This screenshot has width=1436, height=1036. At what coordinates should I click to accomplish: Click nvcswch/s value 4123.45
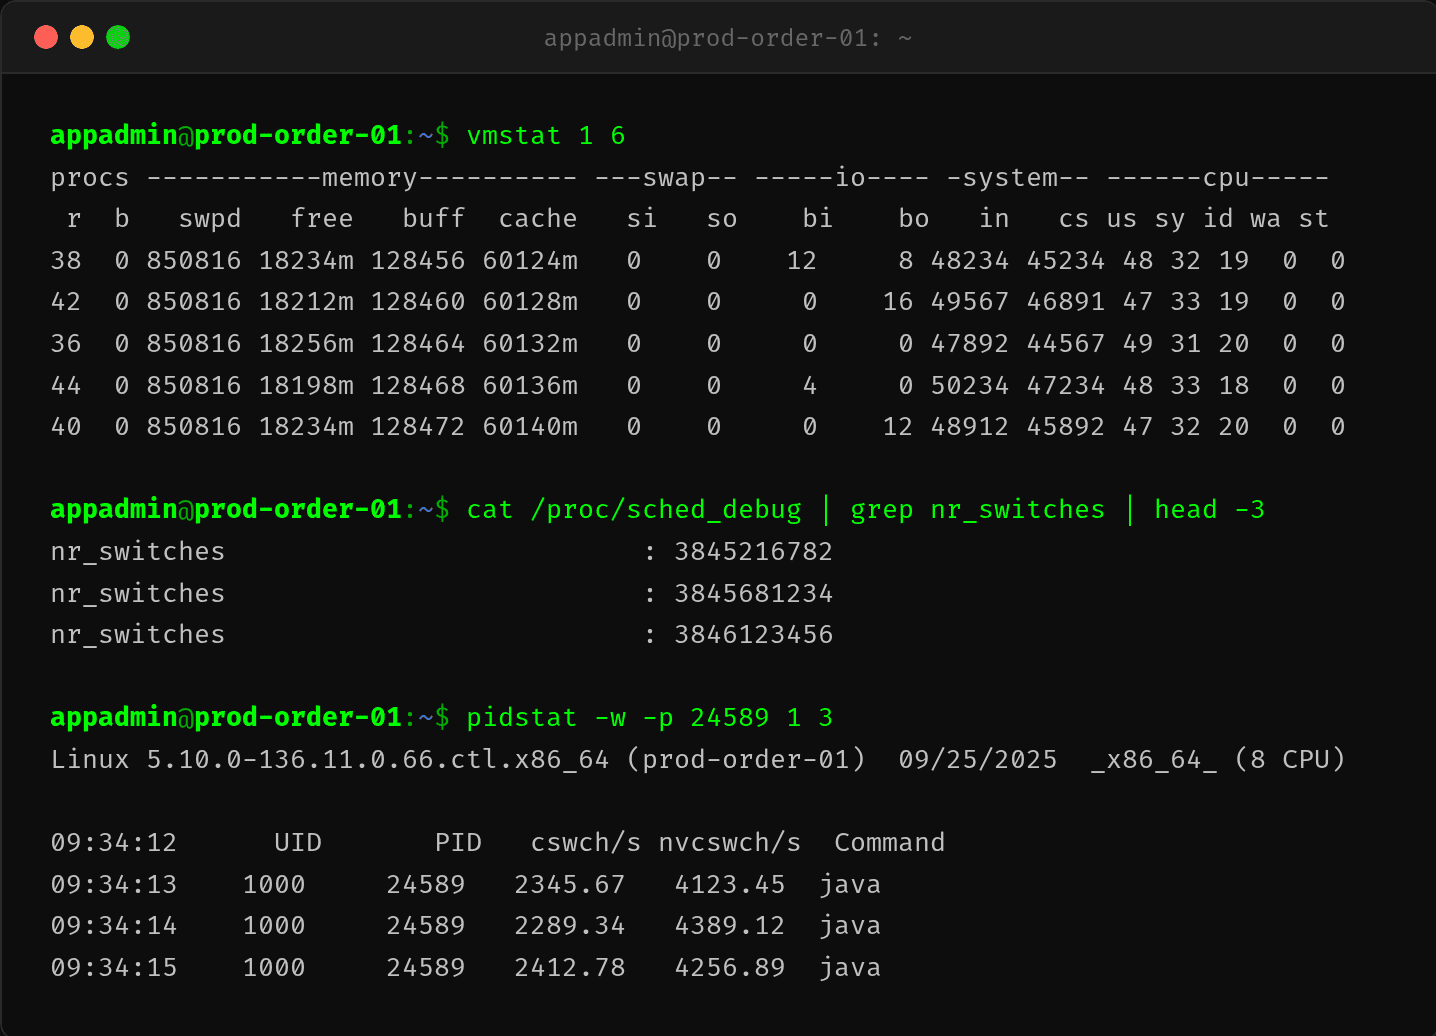[730, 884]
